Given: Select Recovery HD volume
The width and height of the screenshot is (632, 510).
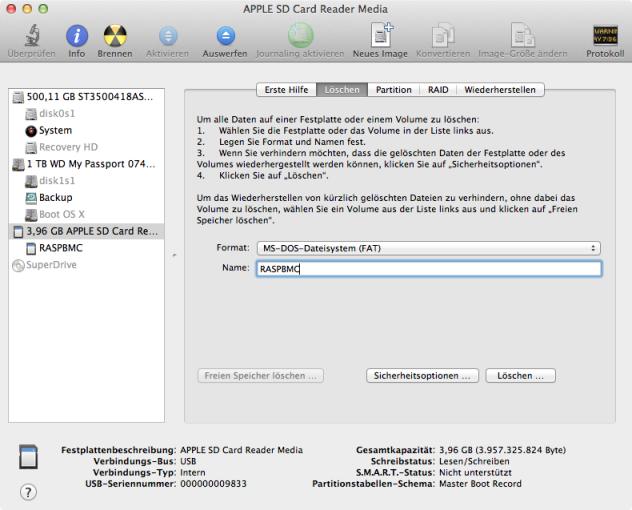Looking at the screenshot, I should [x=86, y=147].
